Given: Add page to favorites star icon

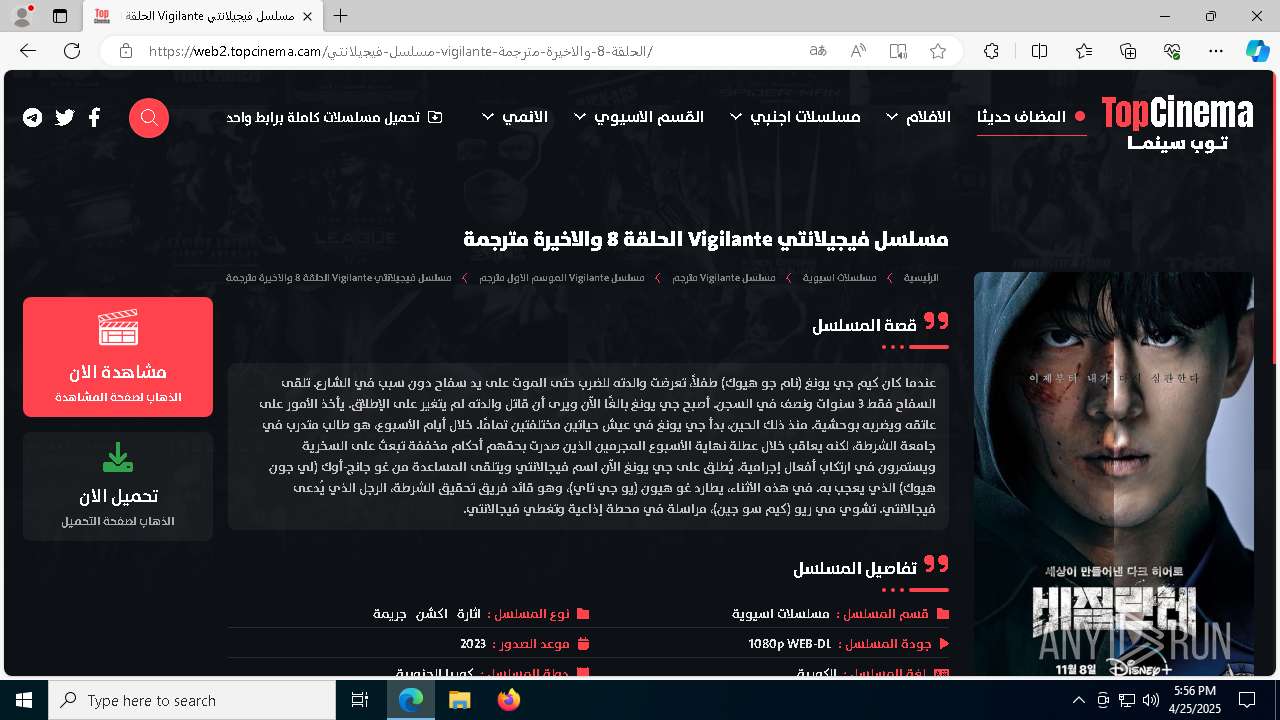Looking at the screenshot, I should pyautogui.click(x=938, y=51).
